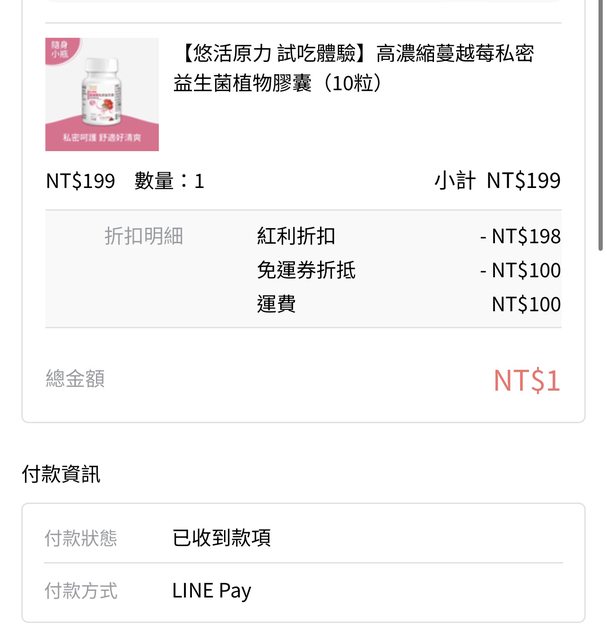
Task: Click the 悠活原力 product title link
Action: (x=353, y=68)
